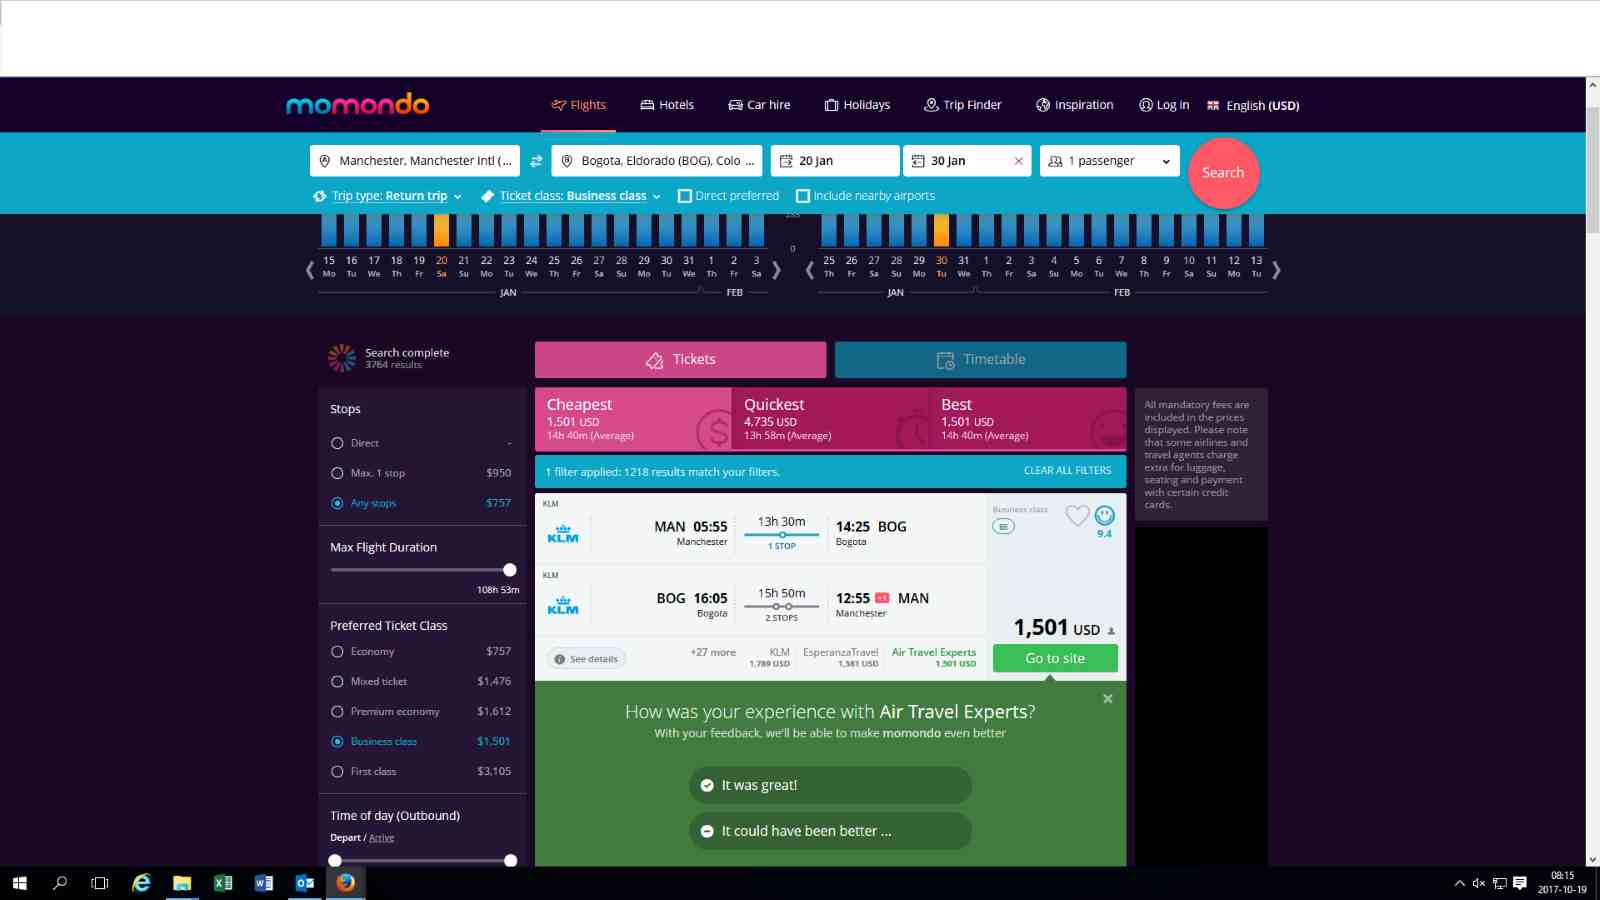Image resolution: width=1600 pixels, height=900 pixels.
Task: Select Economy ticket class
Action: coord(337,651)
